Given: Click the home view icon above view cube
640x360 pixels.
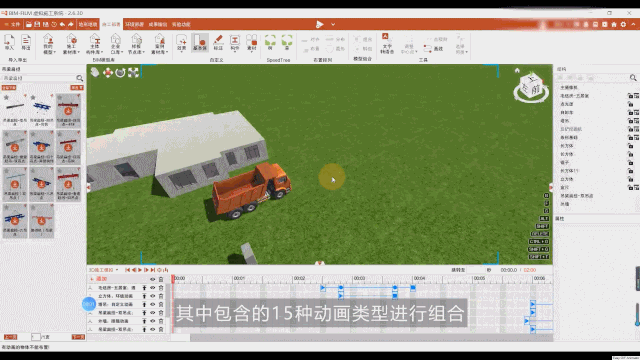Looking at the screenshot, I should [x=517, y=70].
